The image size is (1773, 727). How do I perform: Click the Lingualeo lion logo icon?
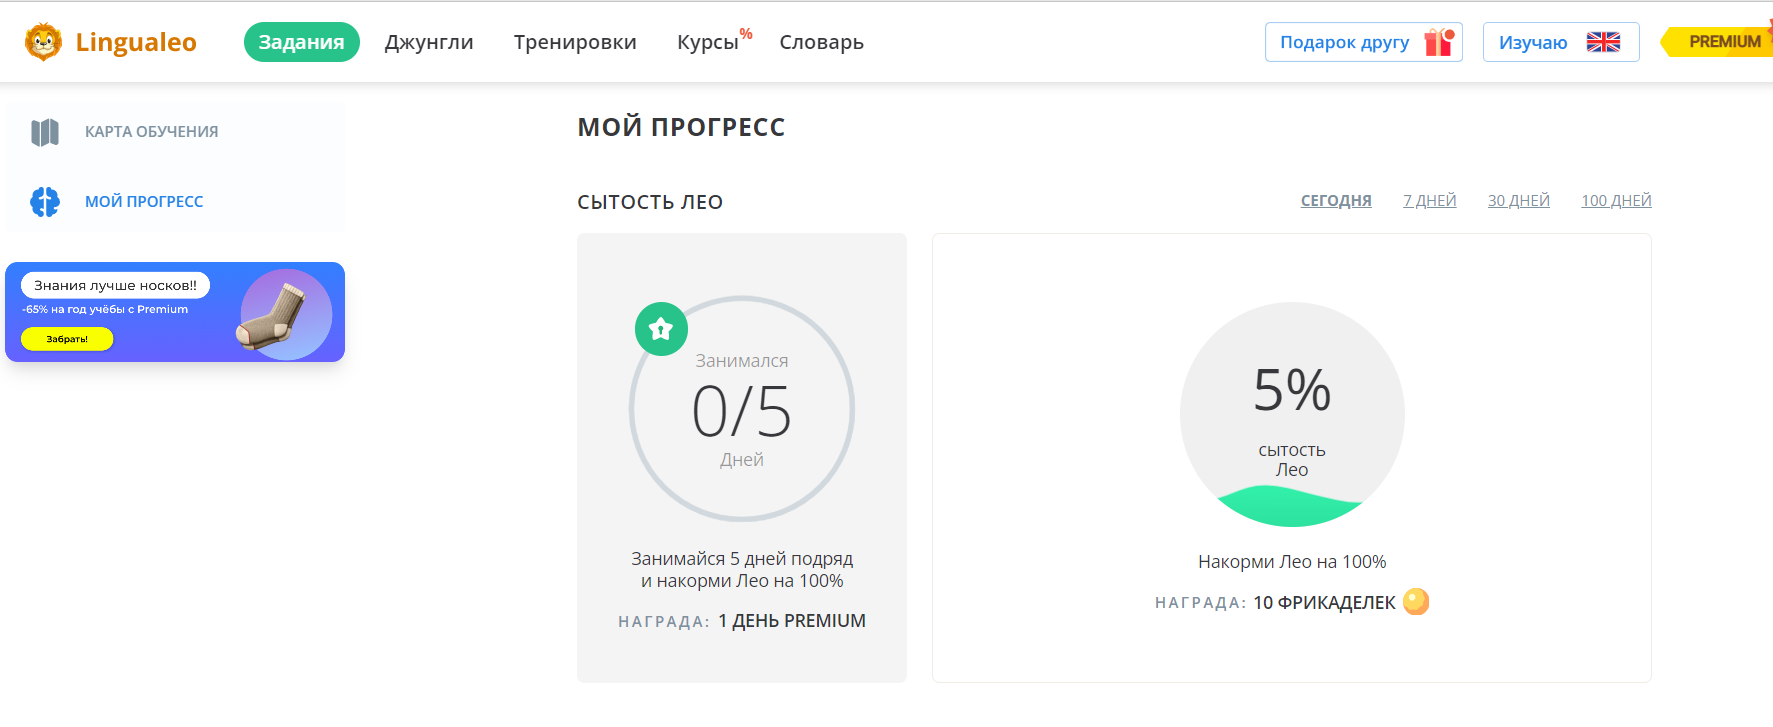43,42
